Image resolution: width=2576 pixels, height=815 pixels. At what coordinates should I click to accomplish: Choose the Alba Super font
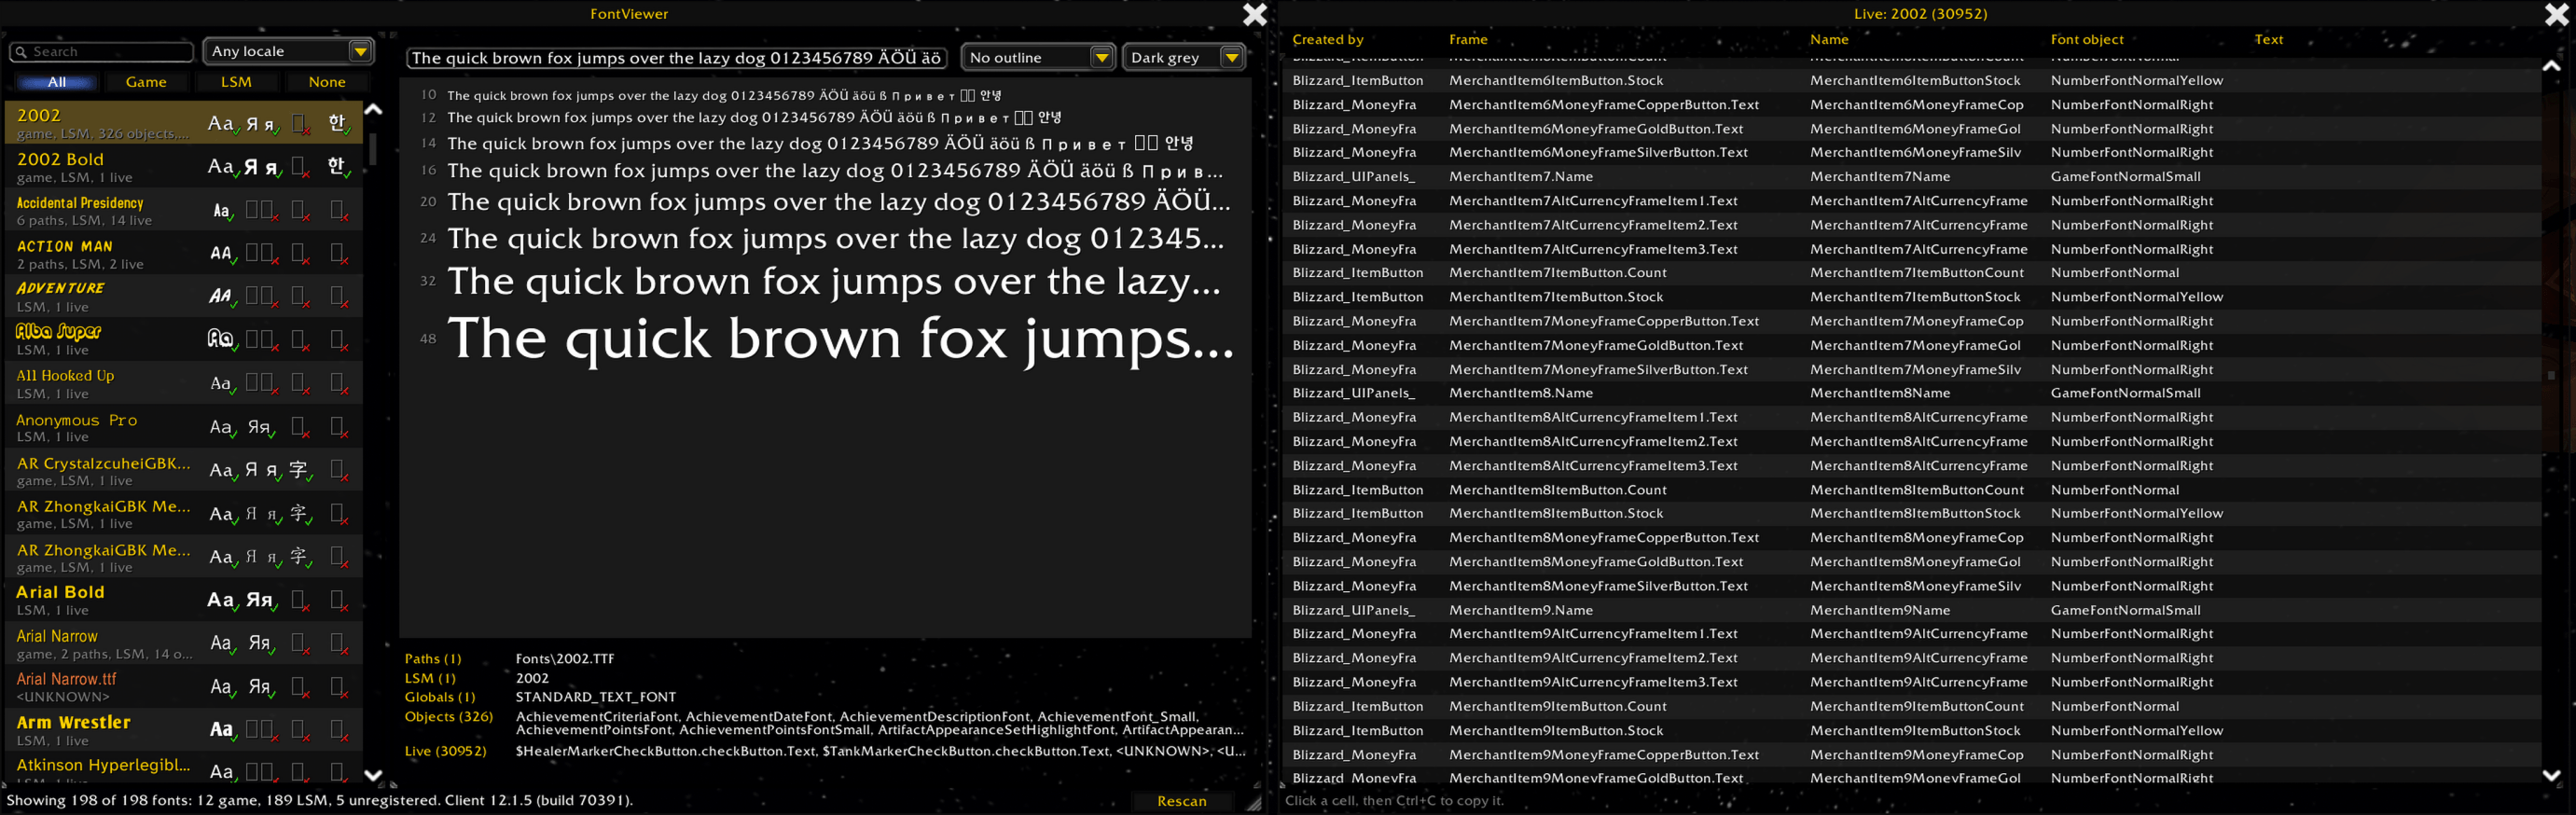click(x=184, y=340)
